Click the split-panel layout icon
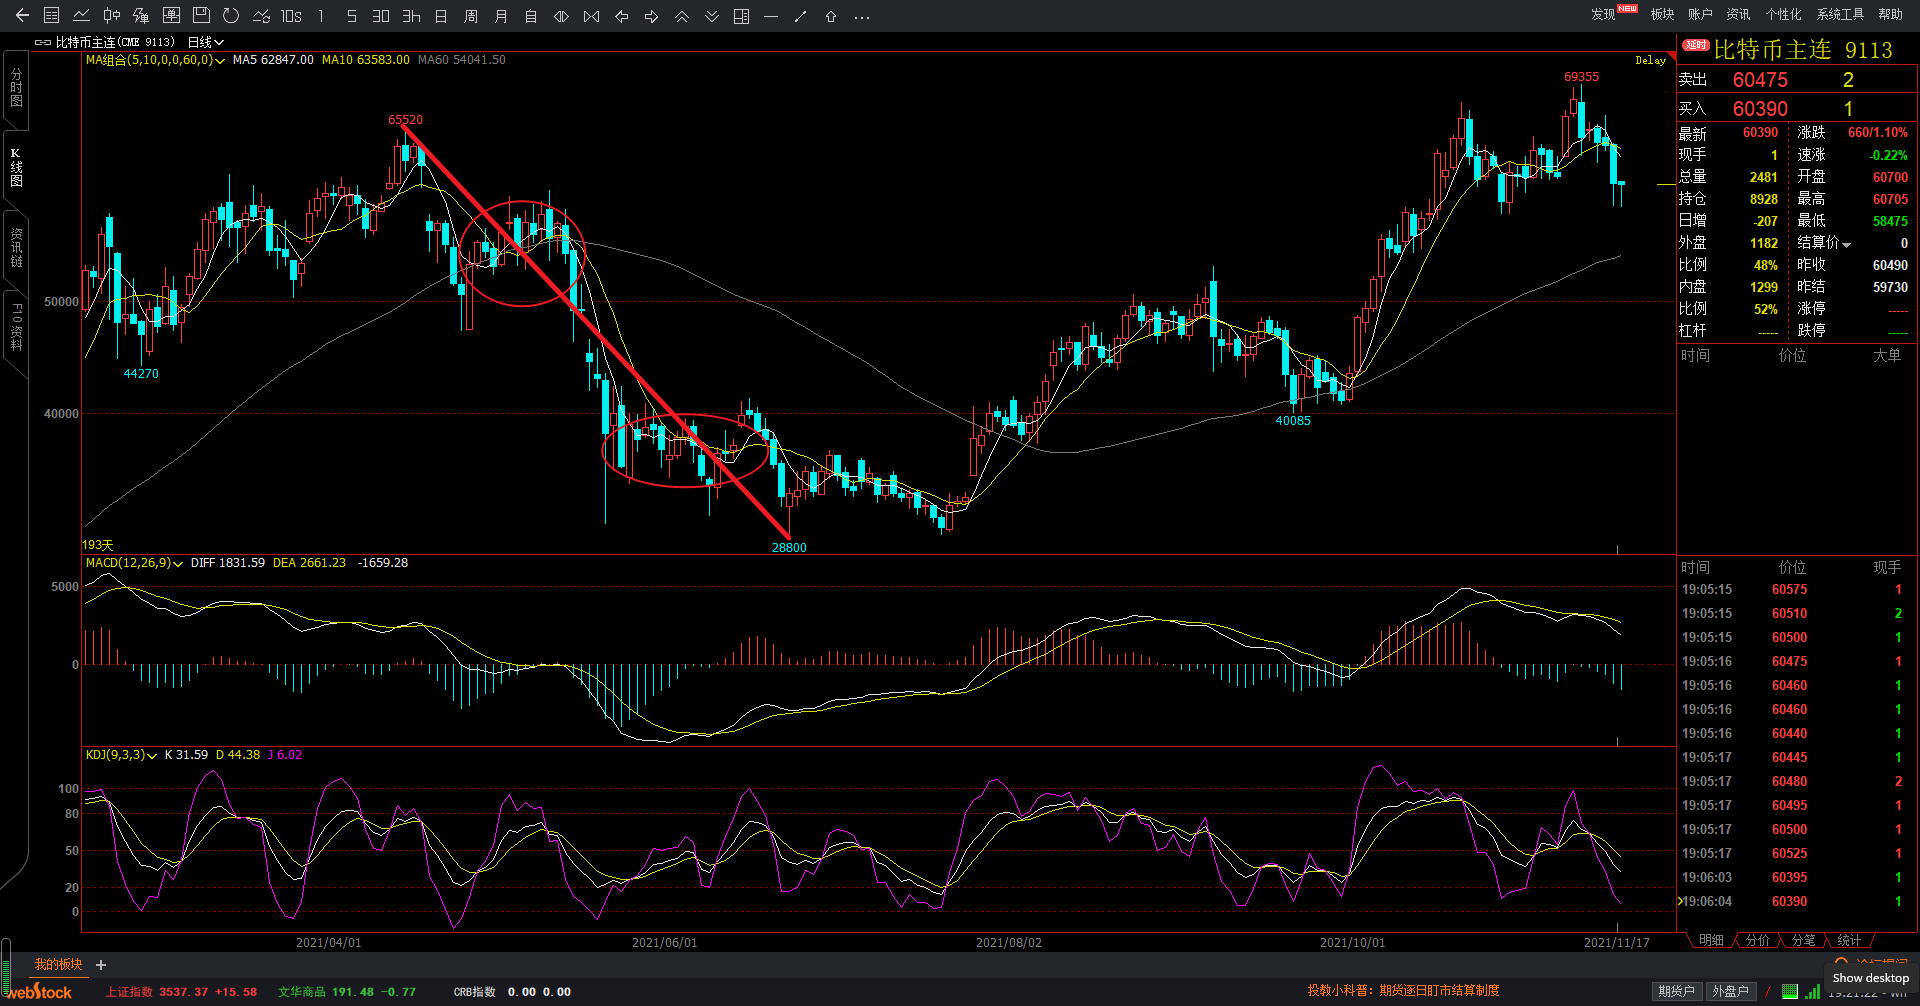The width and height of the screenshot is (1920, 1006). coord(741,16)
